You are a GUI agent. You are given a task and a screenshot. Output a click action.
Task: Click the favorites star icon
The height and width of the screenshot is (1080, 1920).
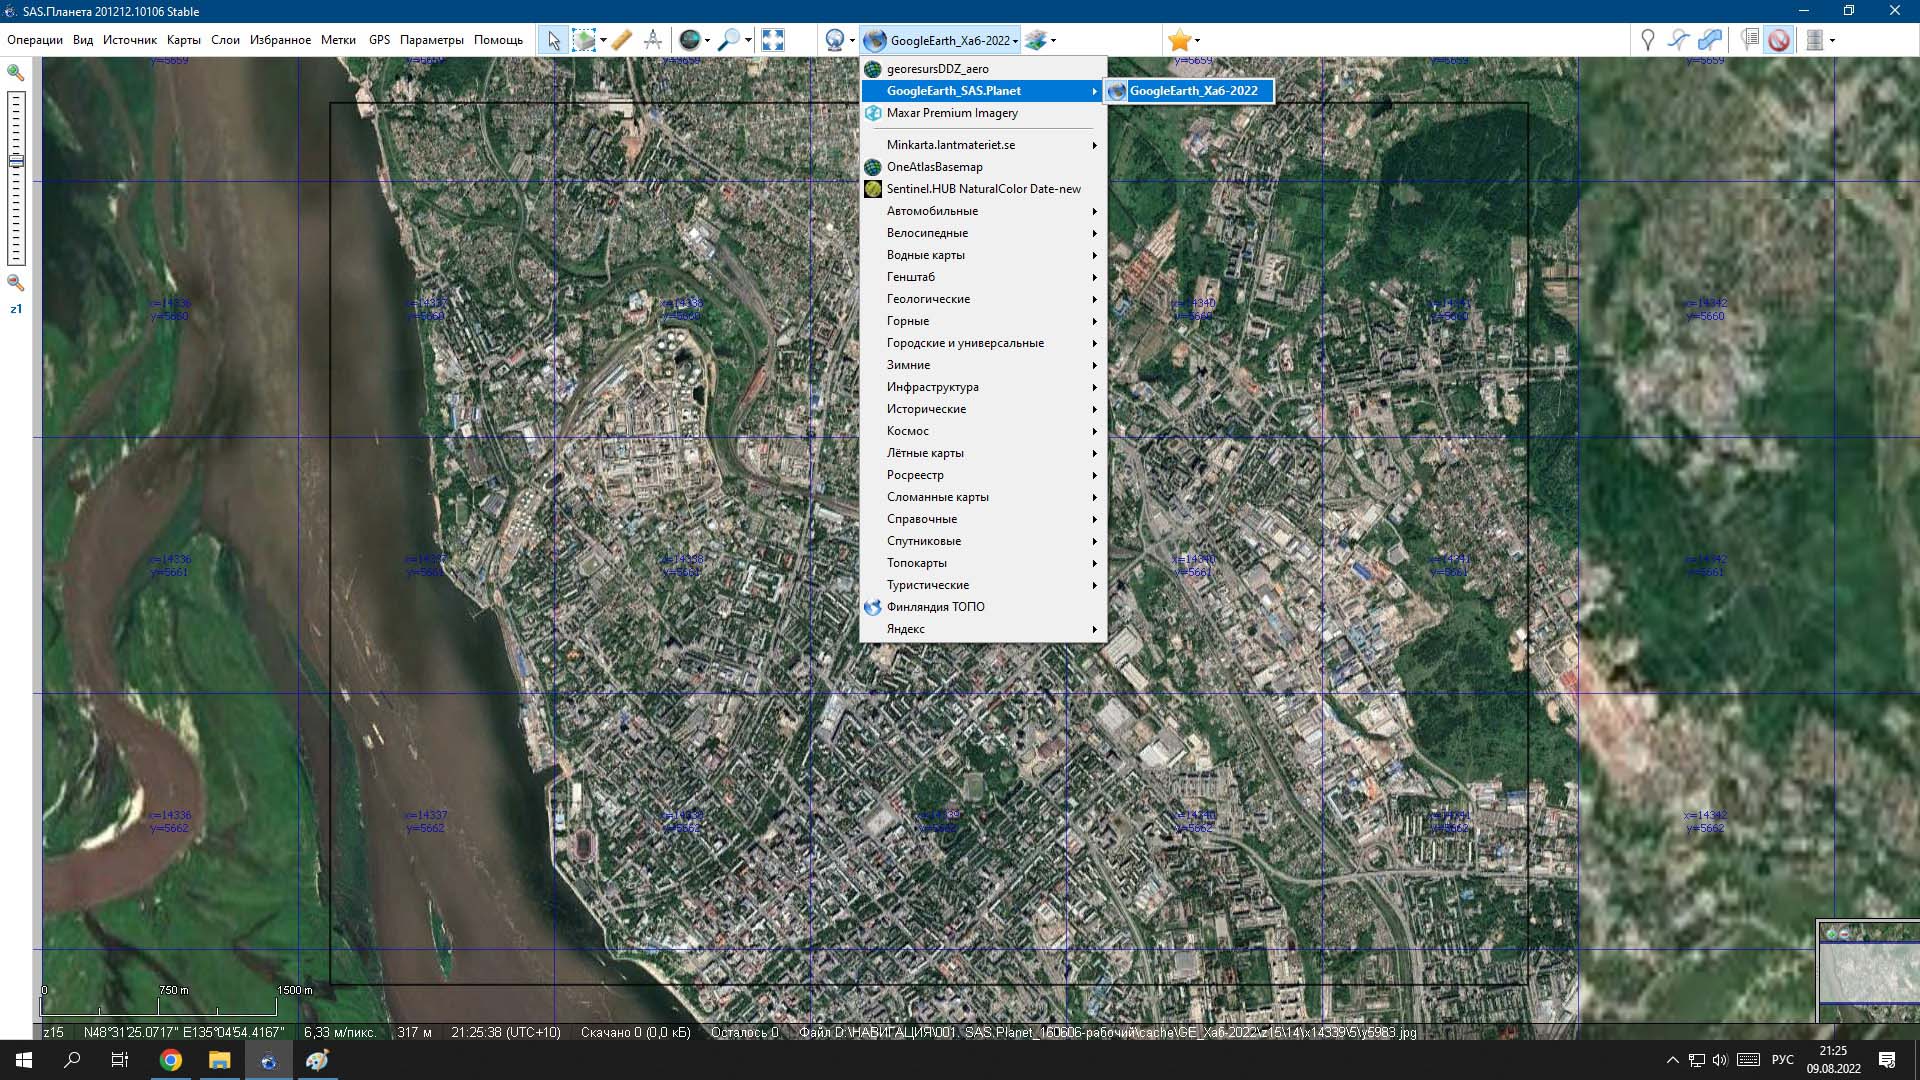pyautogui.click(x=1179, y=40)
